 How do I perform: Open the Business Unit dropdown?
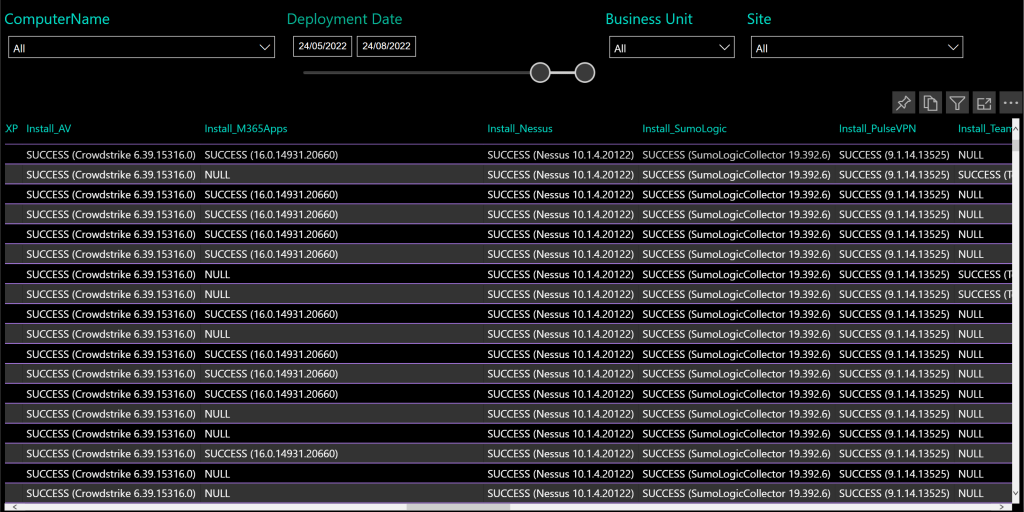[x=671, y=48]
